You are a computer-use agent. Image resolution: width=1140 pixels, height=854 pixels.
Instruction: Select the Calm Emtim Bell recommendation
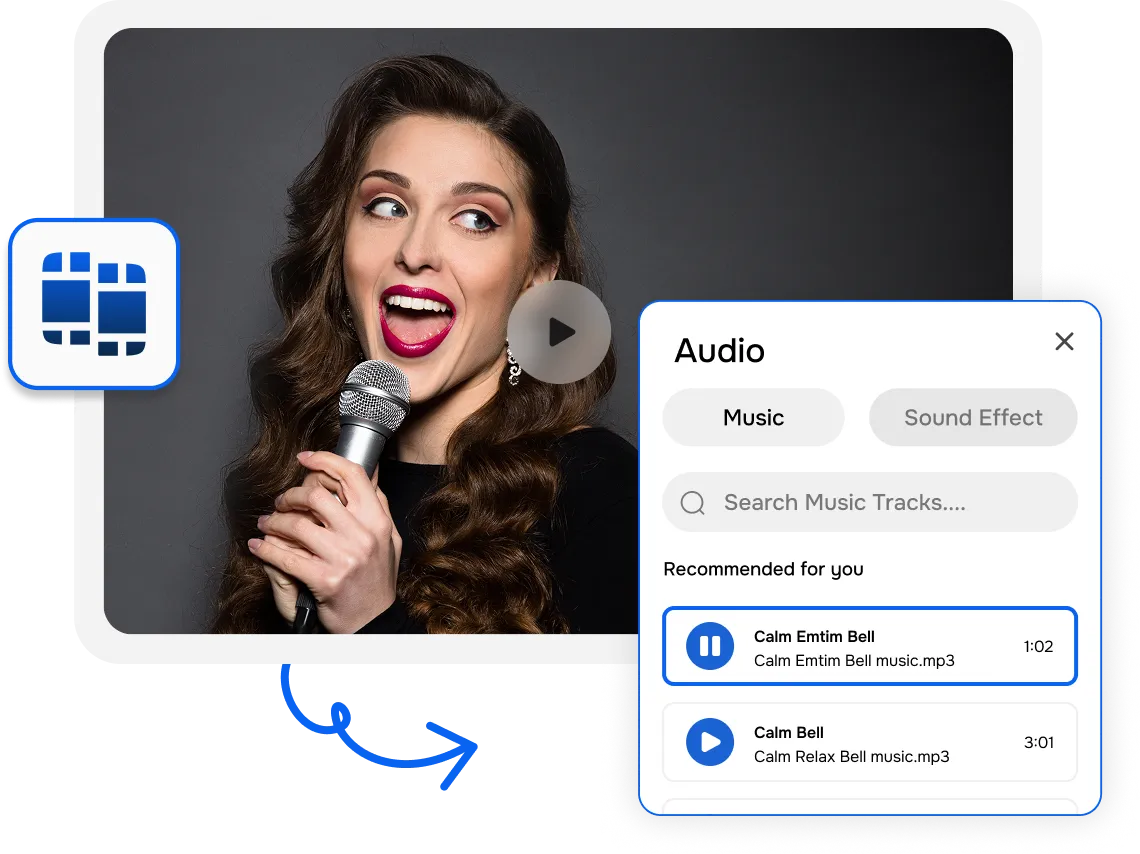pyautogui.click(x=870, y=646)
